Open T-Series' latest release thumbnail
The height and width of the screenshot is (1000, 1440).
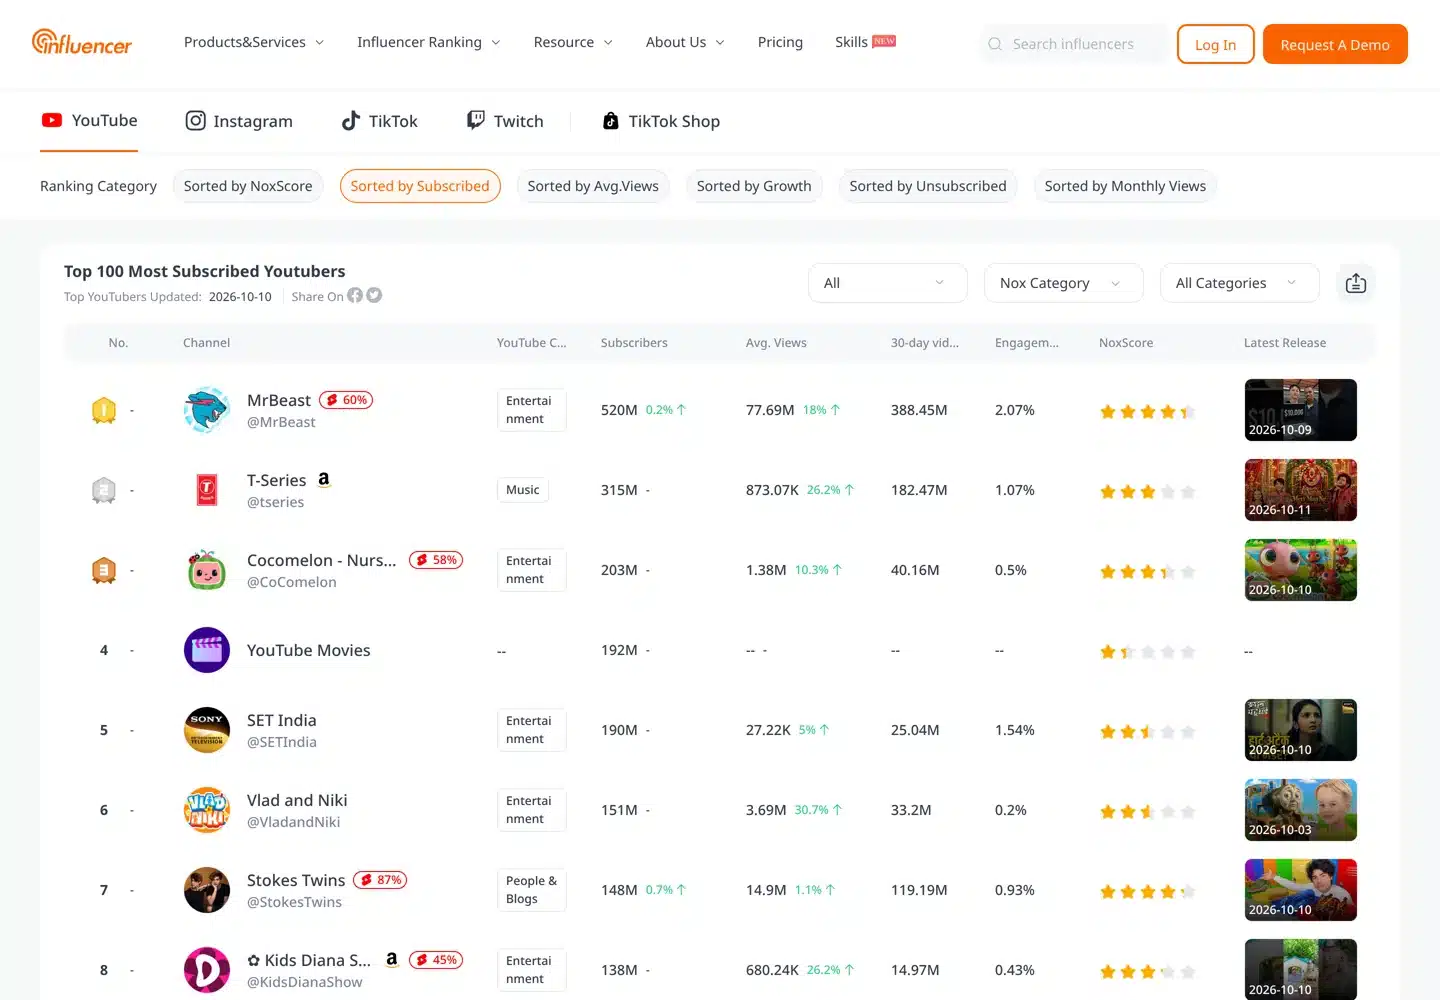tap(1301, 490)
